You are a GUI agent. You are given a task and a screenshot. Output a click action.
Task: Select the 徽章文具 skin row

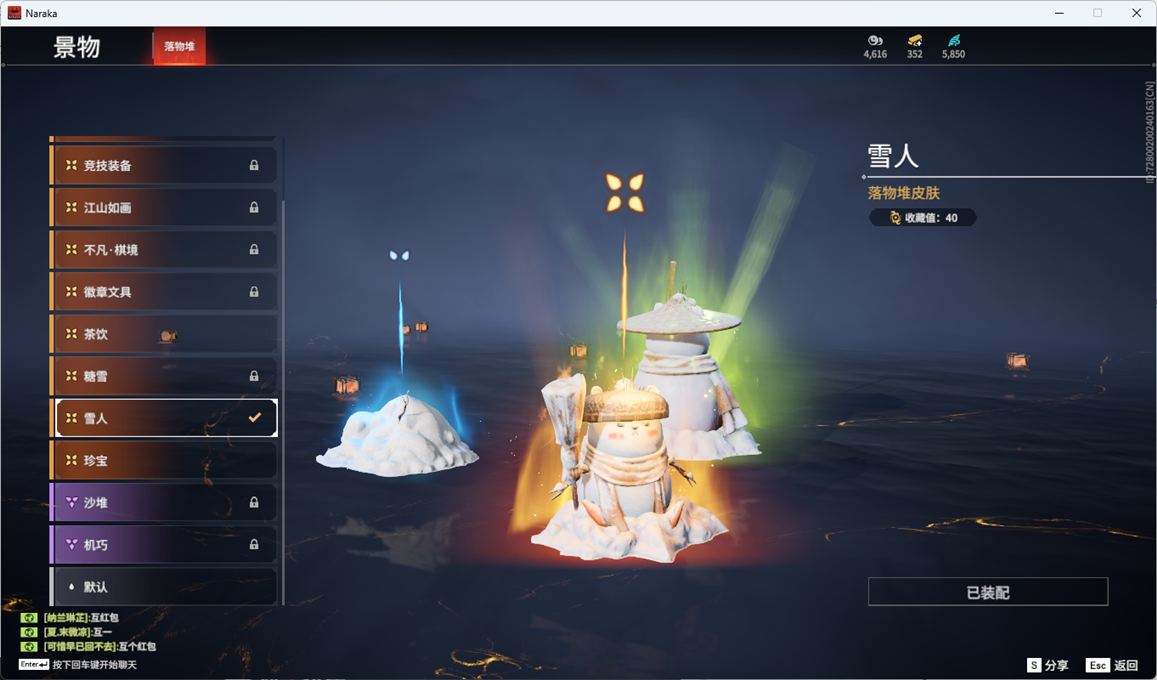point(163,291)
